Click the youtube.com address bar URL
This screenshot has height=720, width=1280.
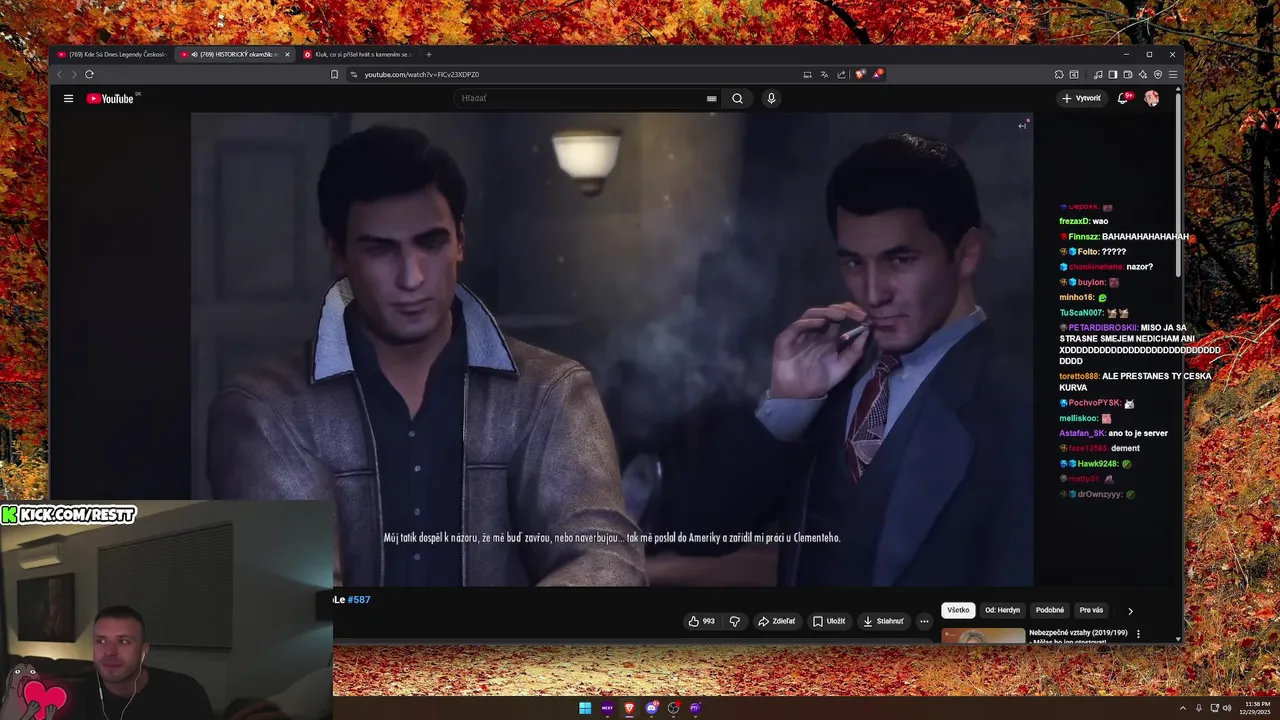coord(421,74)
